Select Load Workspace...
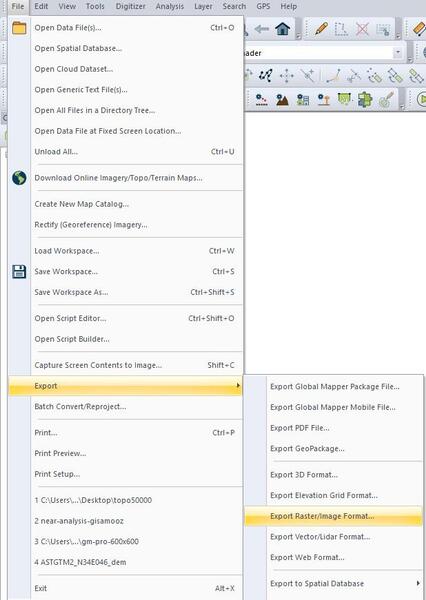The height and width of the screenshot is (600, 426). pyautogui.click(x=125, y=251)
